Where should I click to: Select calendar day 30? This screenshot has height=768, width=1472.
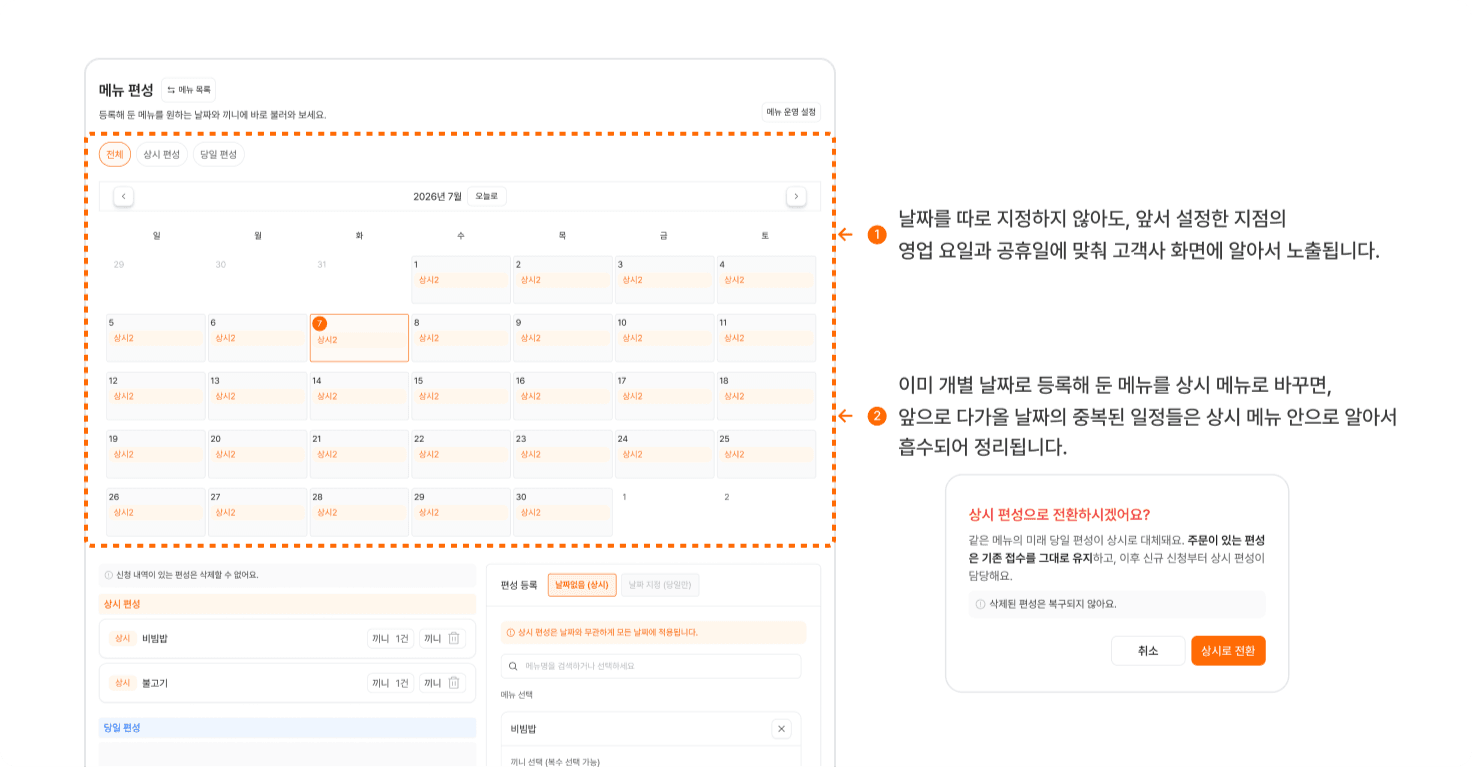(x=563, y=512)
